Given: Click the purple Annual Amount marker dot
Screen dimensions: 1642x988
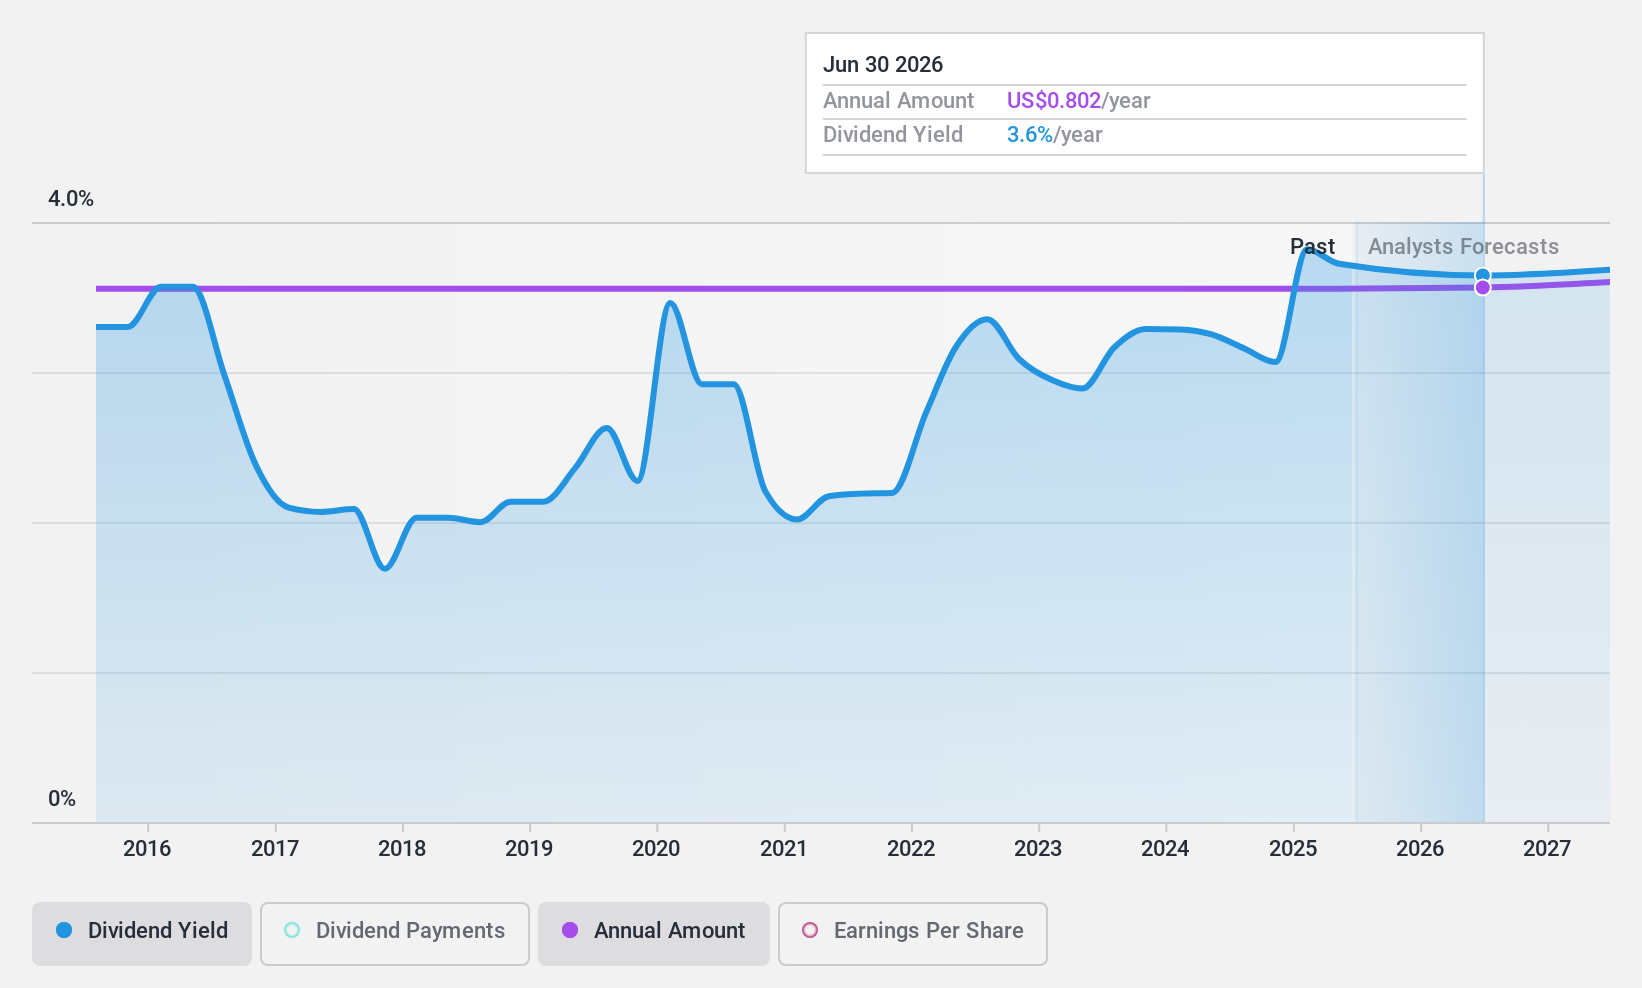Looking at the screenshot, I should 1483,288.
